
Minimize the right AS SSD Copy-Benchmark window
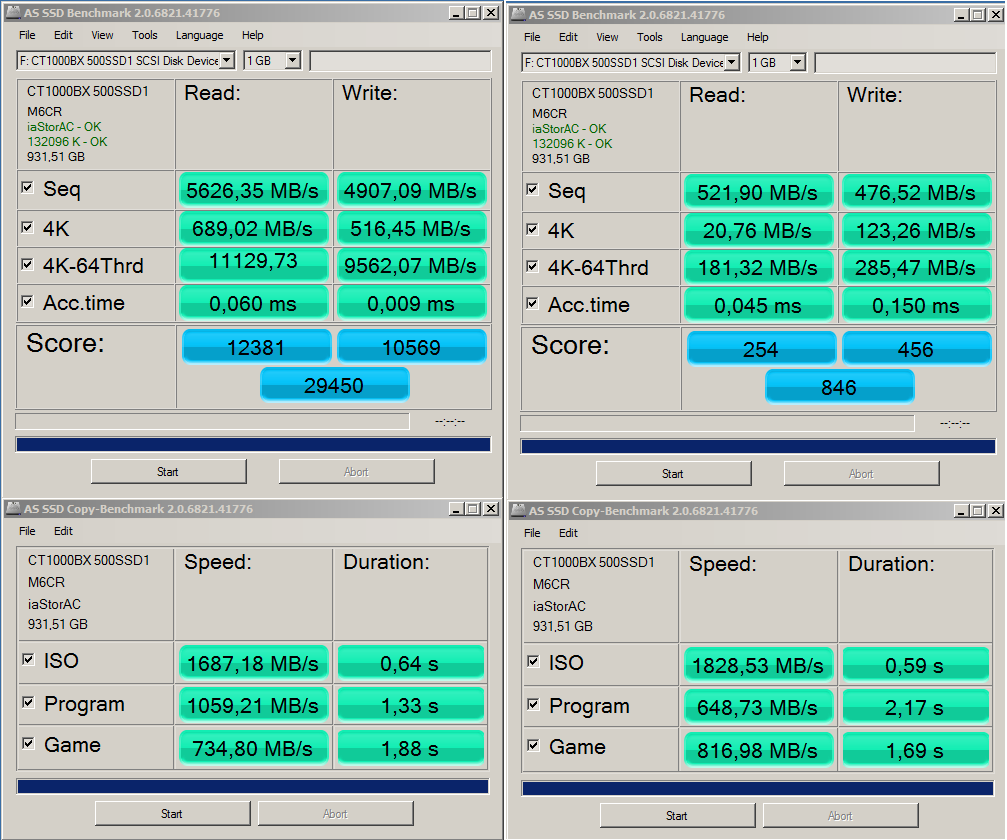click(x=960, y=511)
